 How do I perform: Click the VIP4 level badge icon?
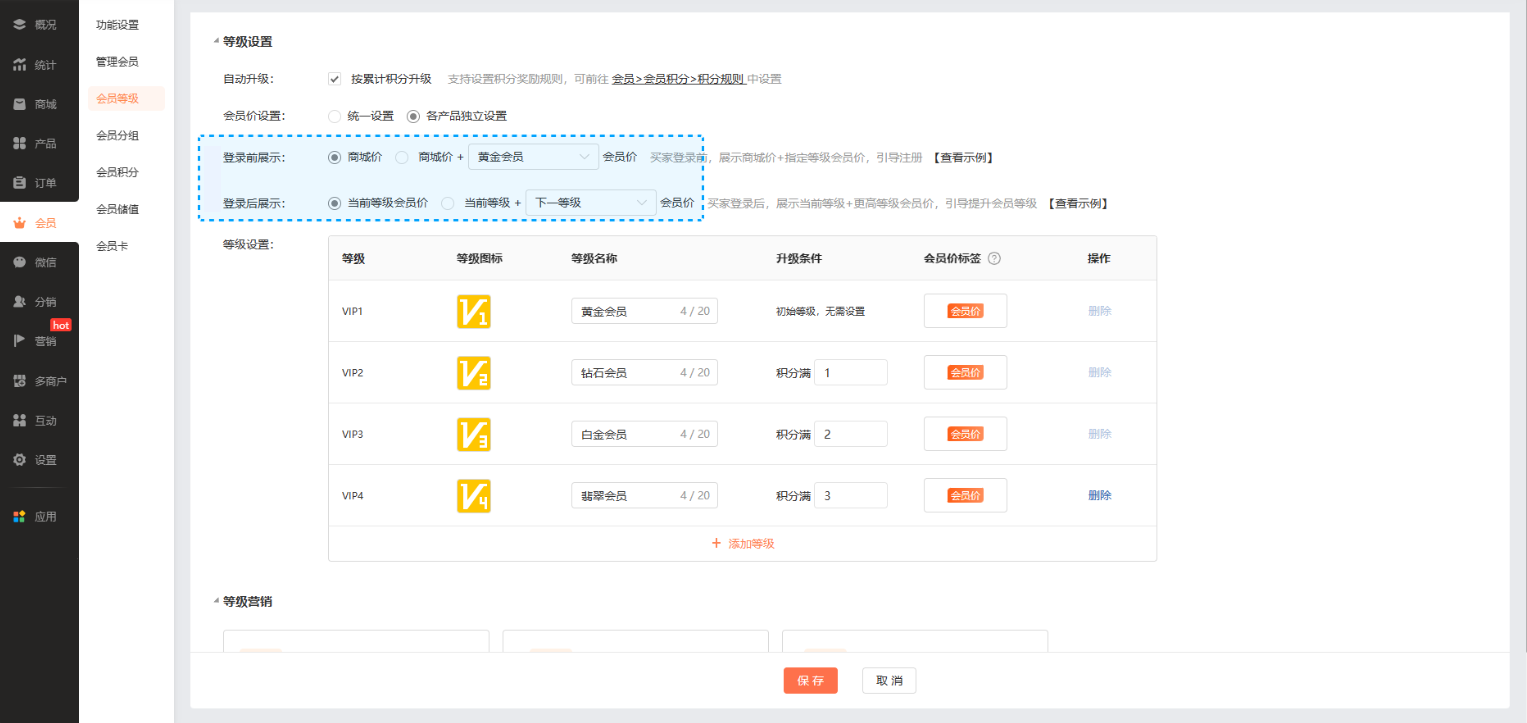click(x=473, y=496)
